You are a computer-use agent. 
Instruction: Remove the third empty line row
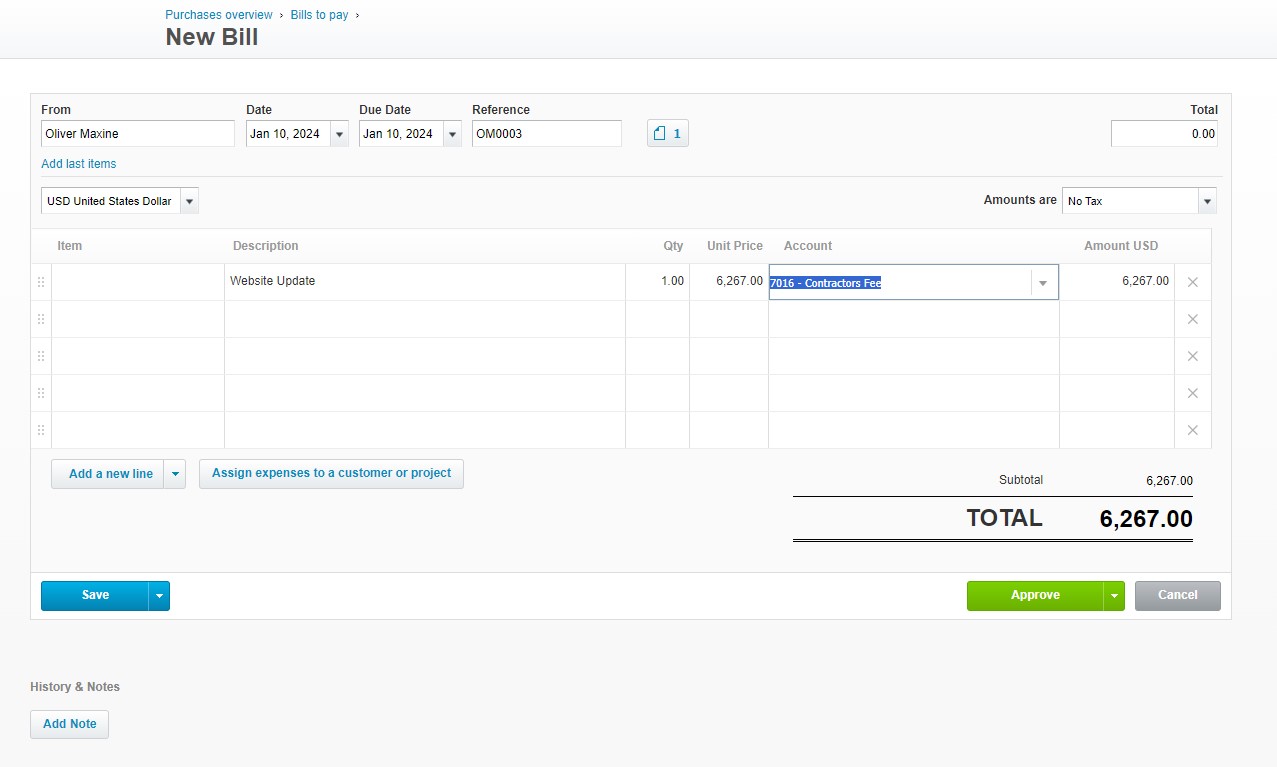pyautogui.click(x=1192, y=356)
